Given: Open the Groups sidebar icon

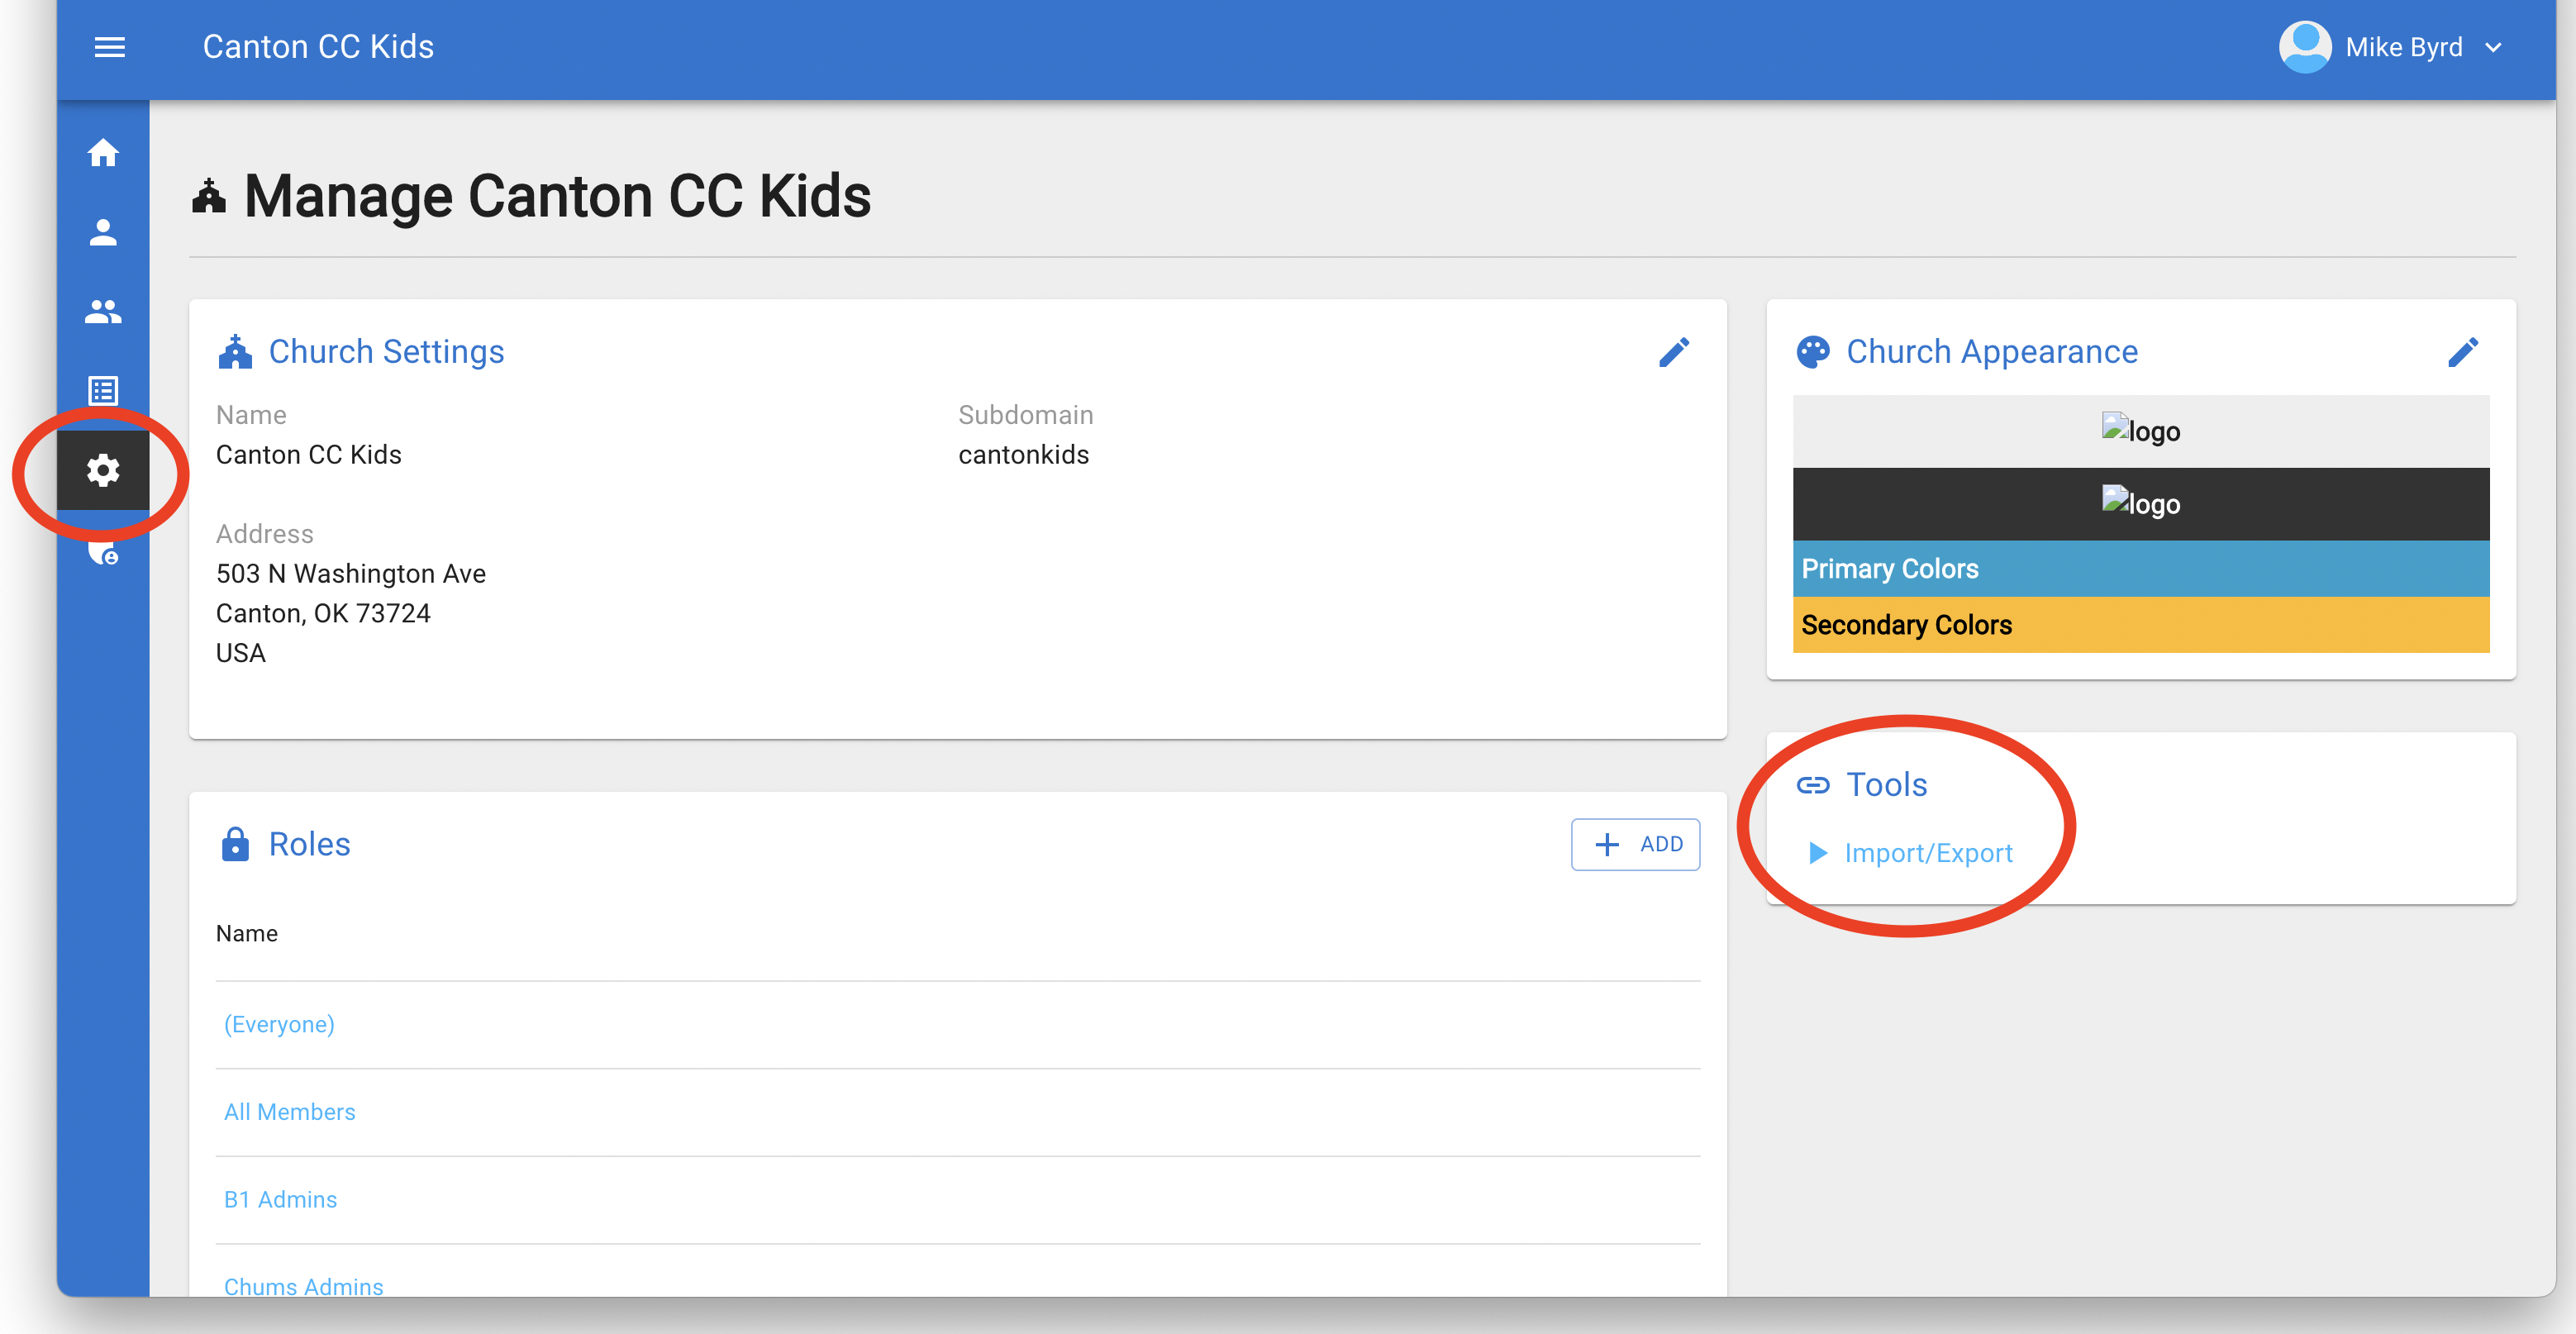Looking at the screenshot, I should pyautogui.click(x=104, y=311).
